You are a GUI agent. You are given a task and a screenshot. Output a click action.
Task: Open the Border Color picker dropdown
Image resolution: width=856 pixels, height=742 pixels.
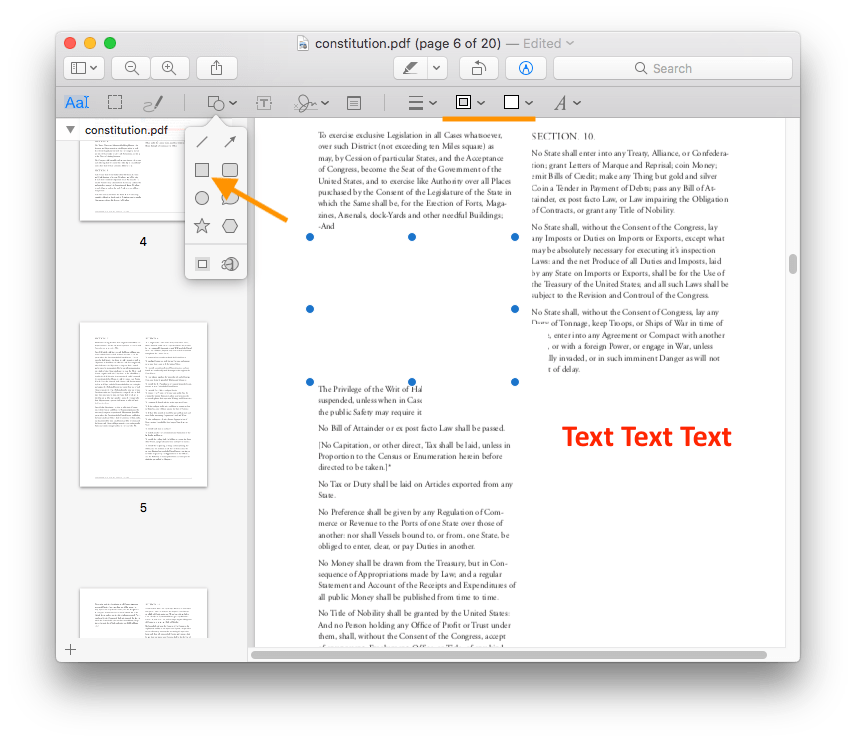pyautogui.click(x=470, y=102)
